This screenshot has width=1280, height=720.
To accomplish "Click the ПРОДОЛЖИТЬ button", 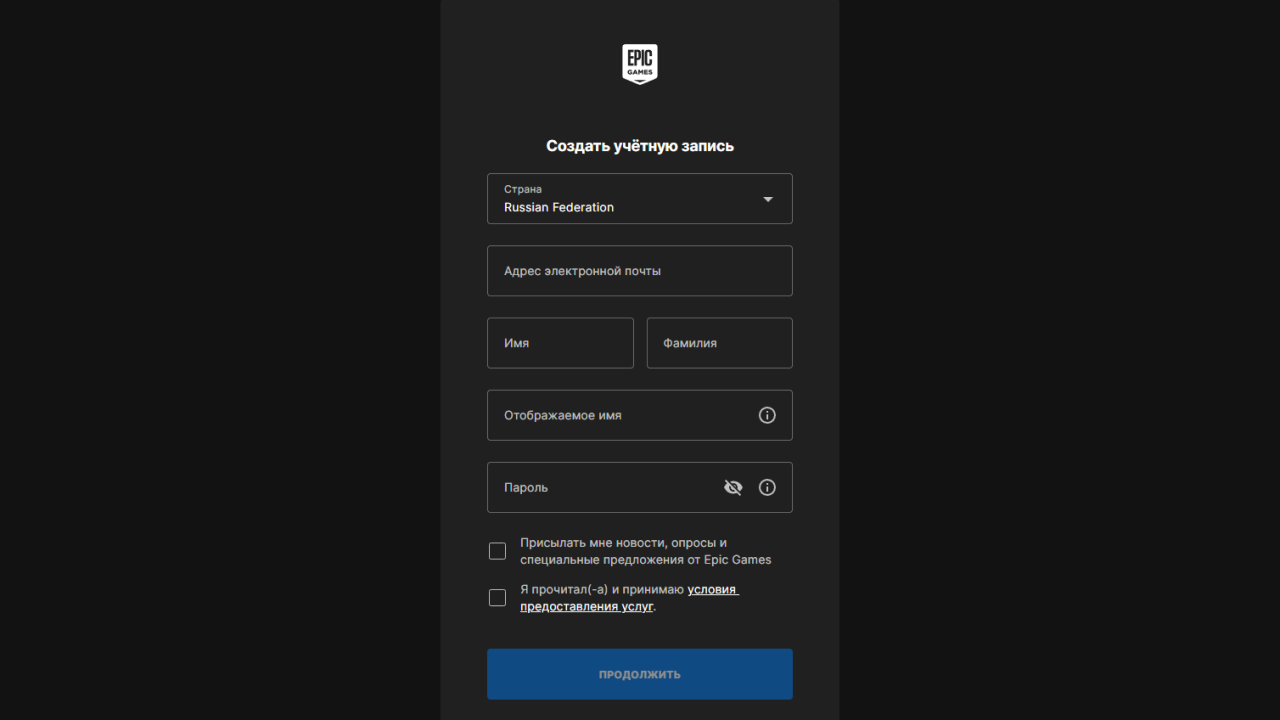I will [640, 674].
